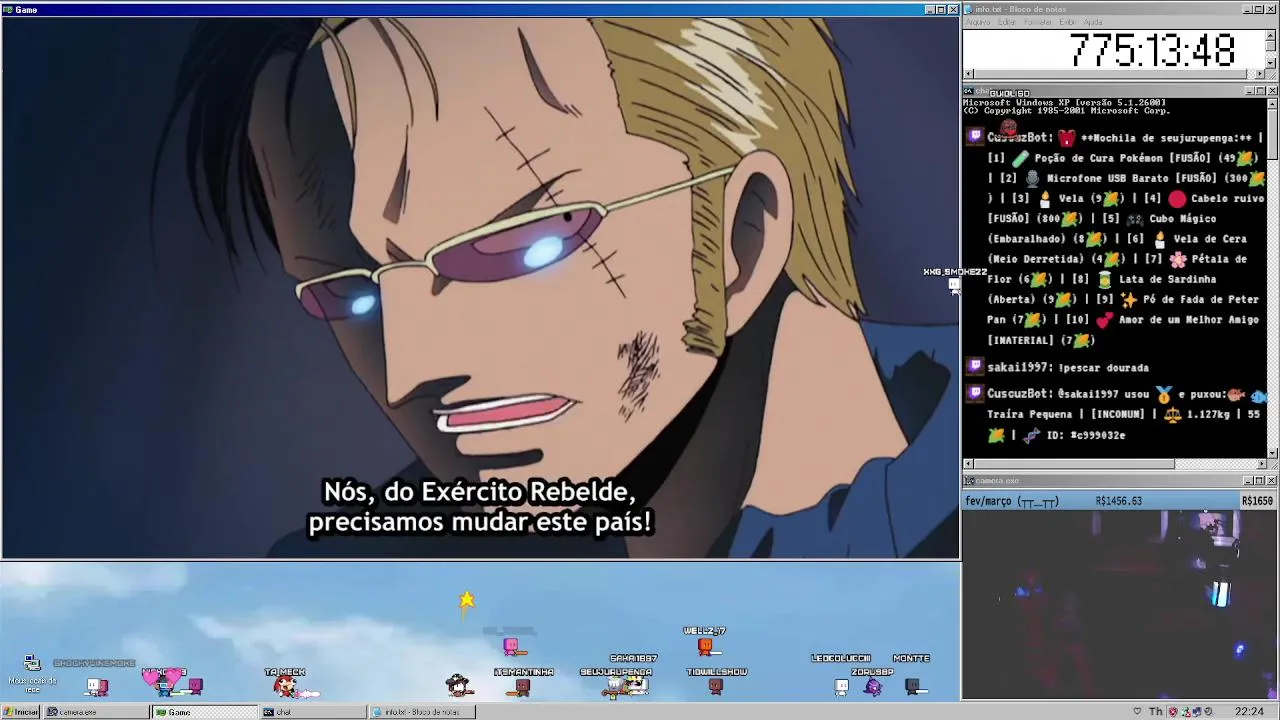The image size is (1280, 720).
Task: Click the TA_MECK red-haired character
Action: (x=286, y=686)
